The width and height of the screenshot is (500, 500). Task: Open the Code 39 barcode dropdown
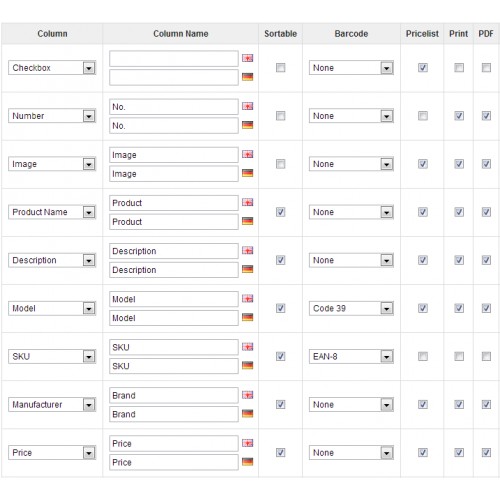pyautogui.click(x=351, y=308)
